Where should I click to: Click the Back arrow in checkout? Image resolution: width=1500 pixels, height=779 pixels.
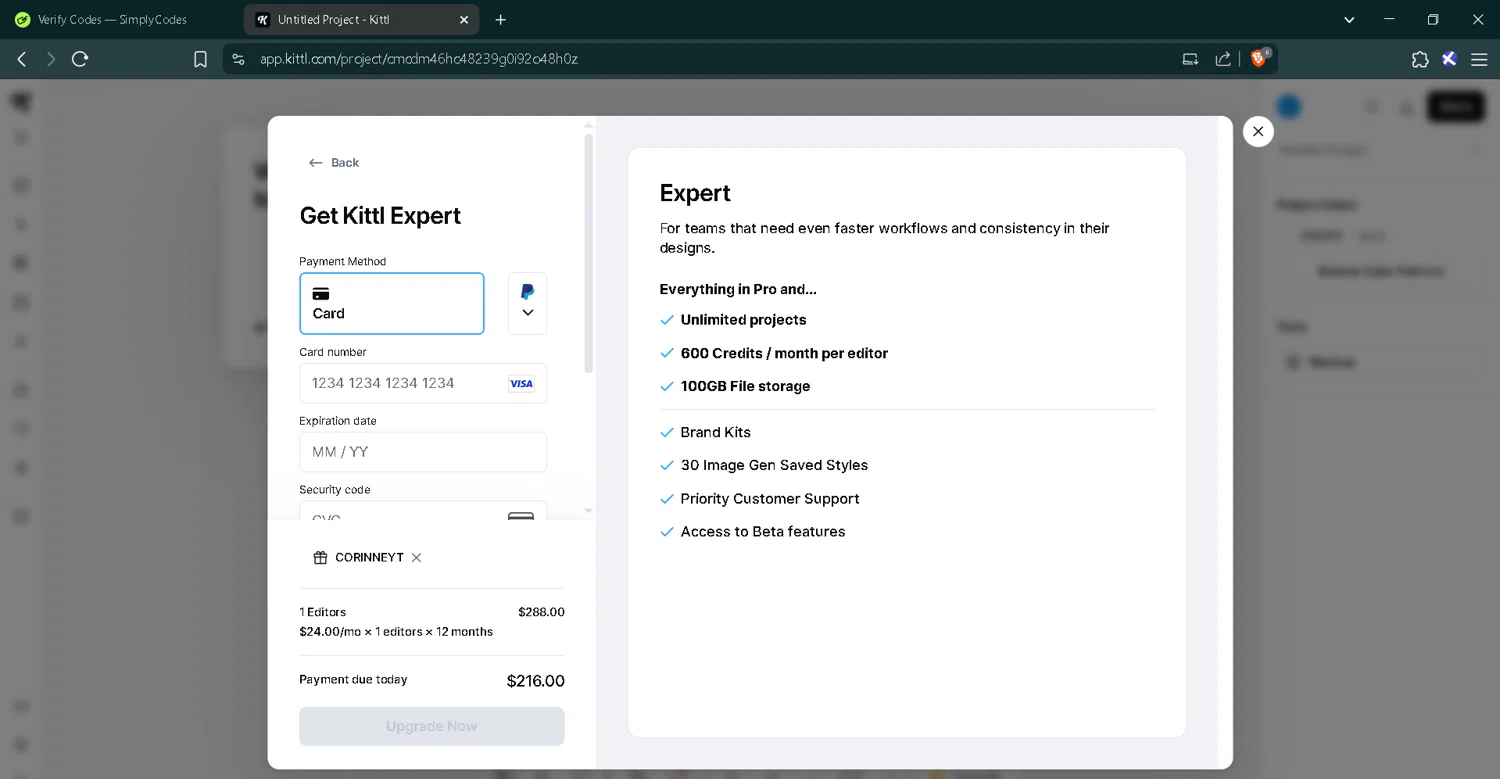point(333,163)
